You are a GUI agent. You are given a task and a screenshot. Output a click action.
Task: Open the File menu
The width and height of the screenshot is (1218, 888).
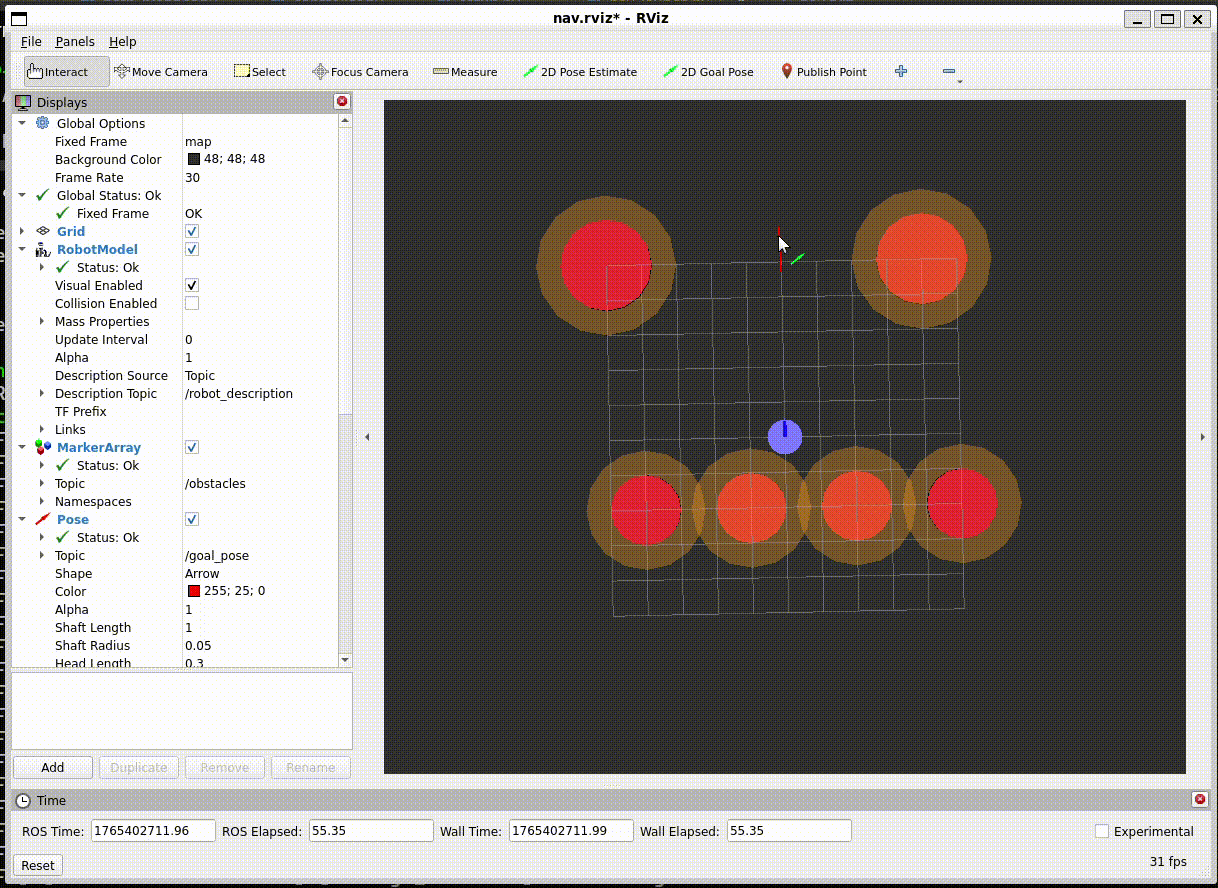(x=31, y=42)
